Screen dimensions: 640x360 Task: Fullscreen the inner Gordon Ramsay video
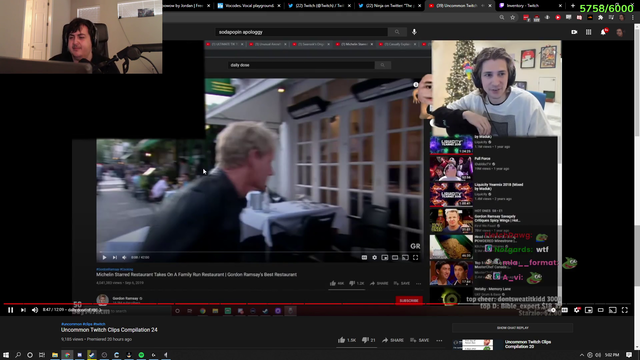(415, 258)
